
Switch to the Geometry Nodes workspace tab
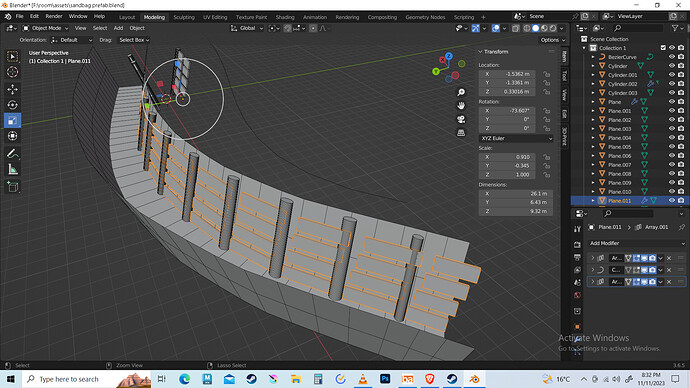click(x=425, y=17)
